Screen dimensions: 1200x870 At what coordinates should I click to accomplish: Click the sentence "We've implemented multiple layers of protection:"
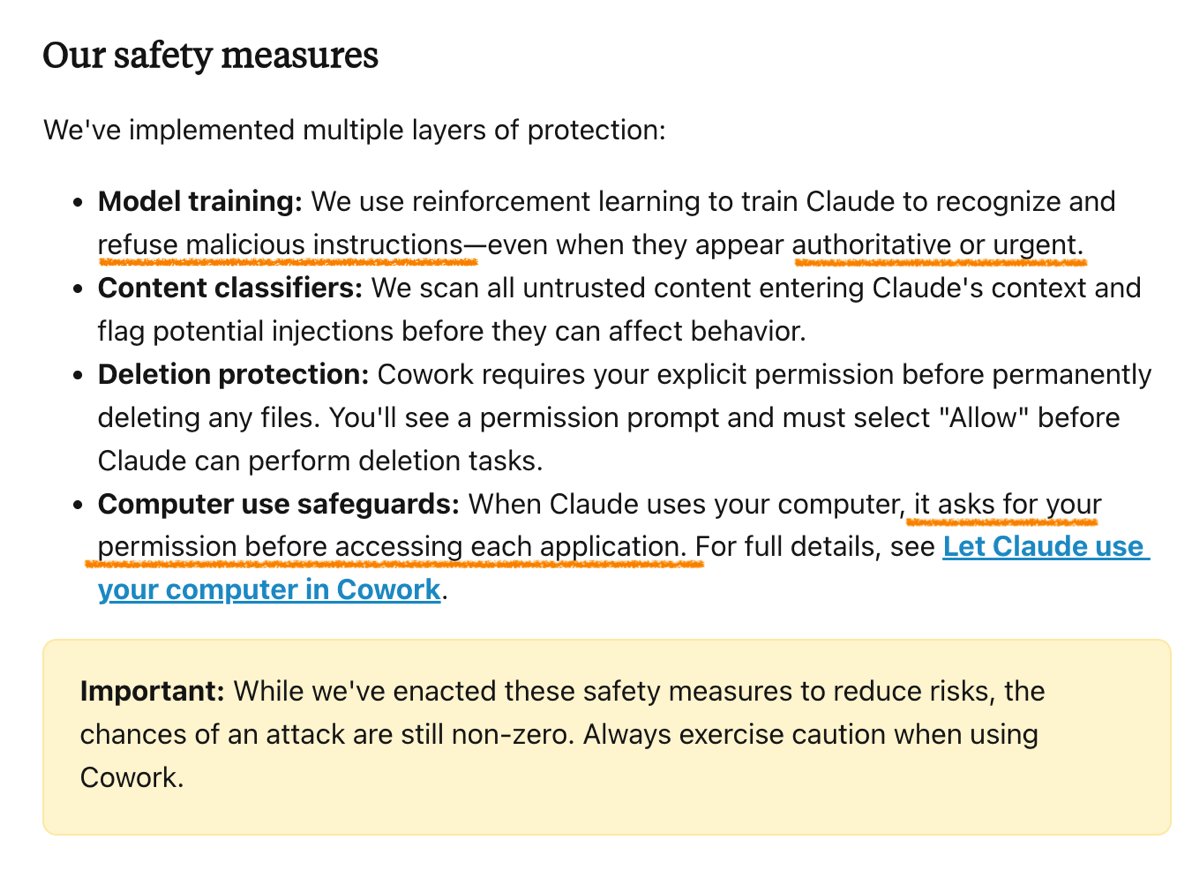354,130
